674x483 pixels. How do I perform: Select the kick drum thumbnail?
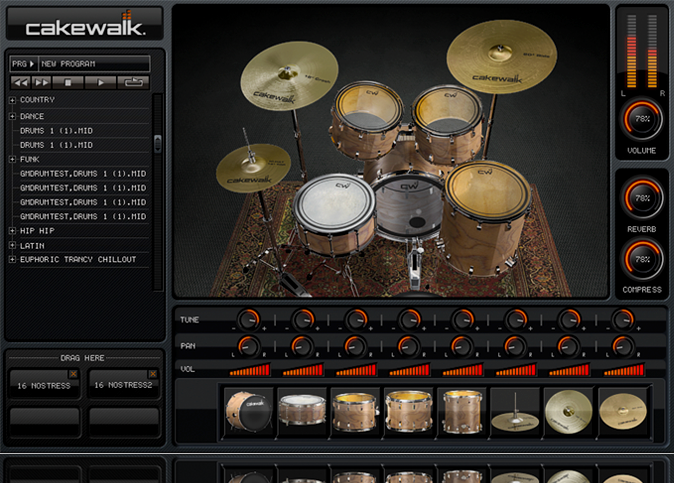click(x=248, y=411)
